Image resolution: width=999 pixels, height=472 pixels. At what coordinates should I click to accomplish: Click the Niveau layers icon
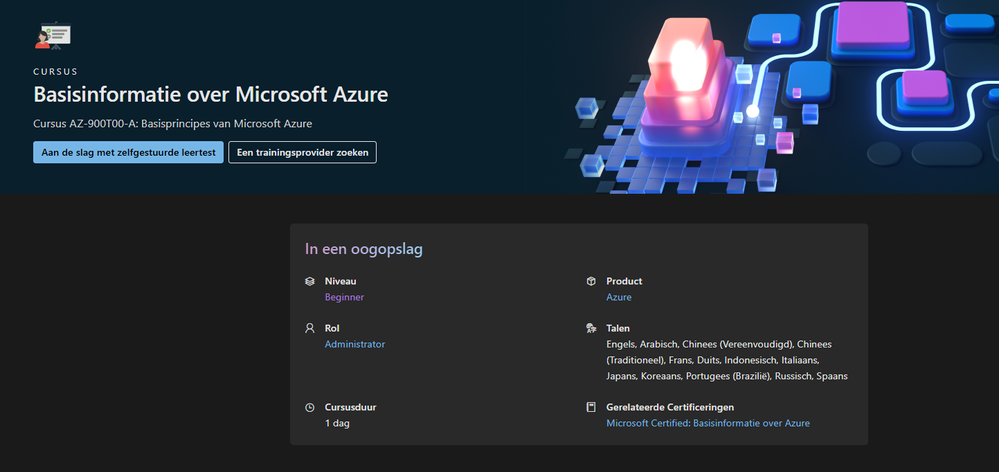pyautogui.click(x=310, y=281)
